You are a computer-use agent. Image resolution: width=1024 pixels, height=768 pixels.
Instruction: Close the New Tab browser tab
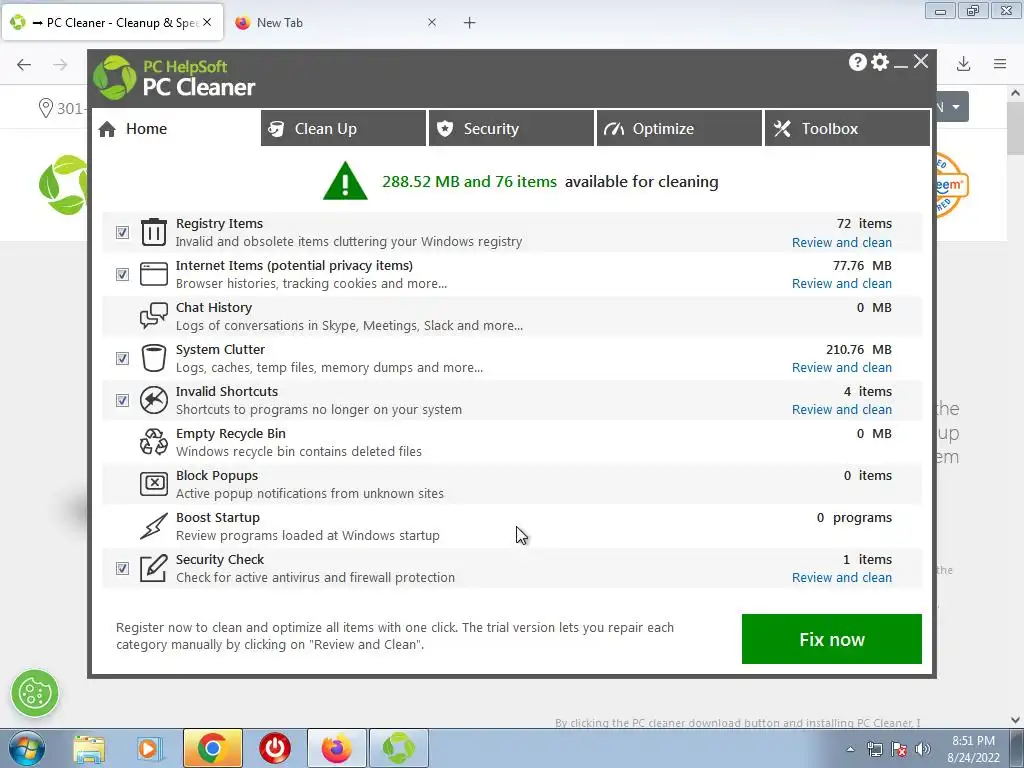[x=432, y=22]
